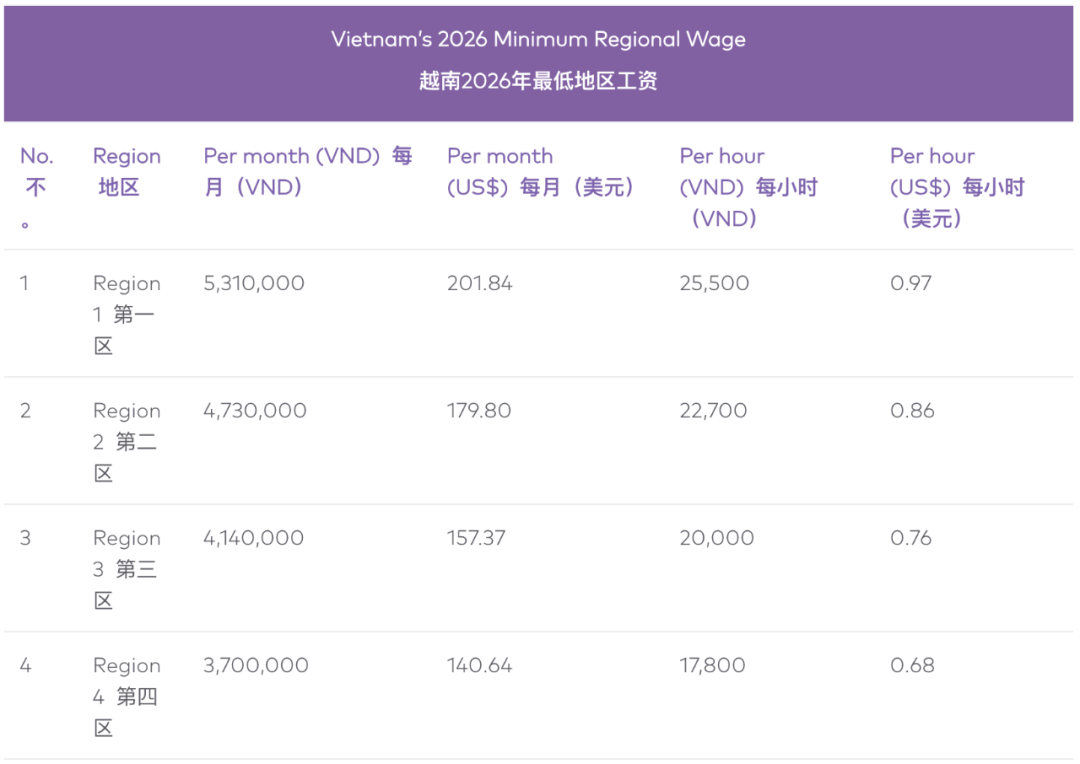Click the "Region 1 第一区" cell
The width and height of the screenshot is (1080, 764).
[126, 314]
